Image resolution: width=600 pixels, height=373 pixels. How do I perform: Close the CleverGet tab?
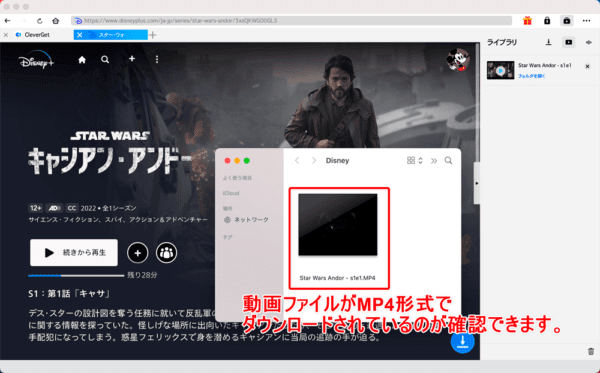[6, 35]
